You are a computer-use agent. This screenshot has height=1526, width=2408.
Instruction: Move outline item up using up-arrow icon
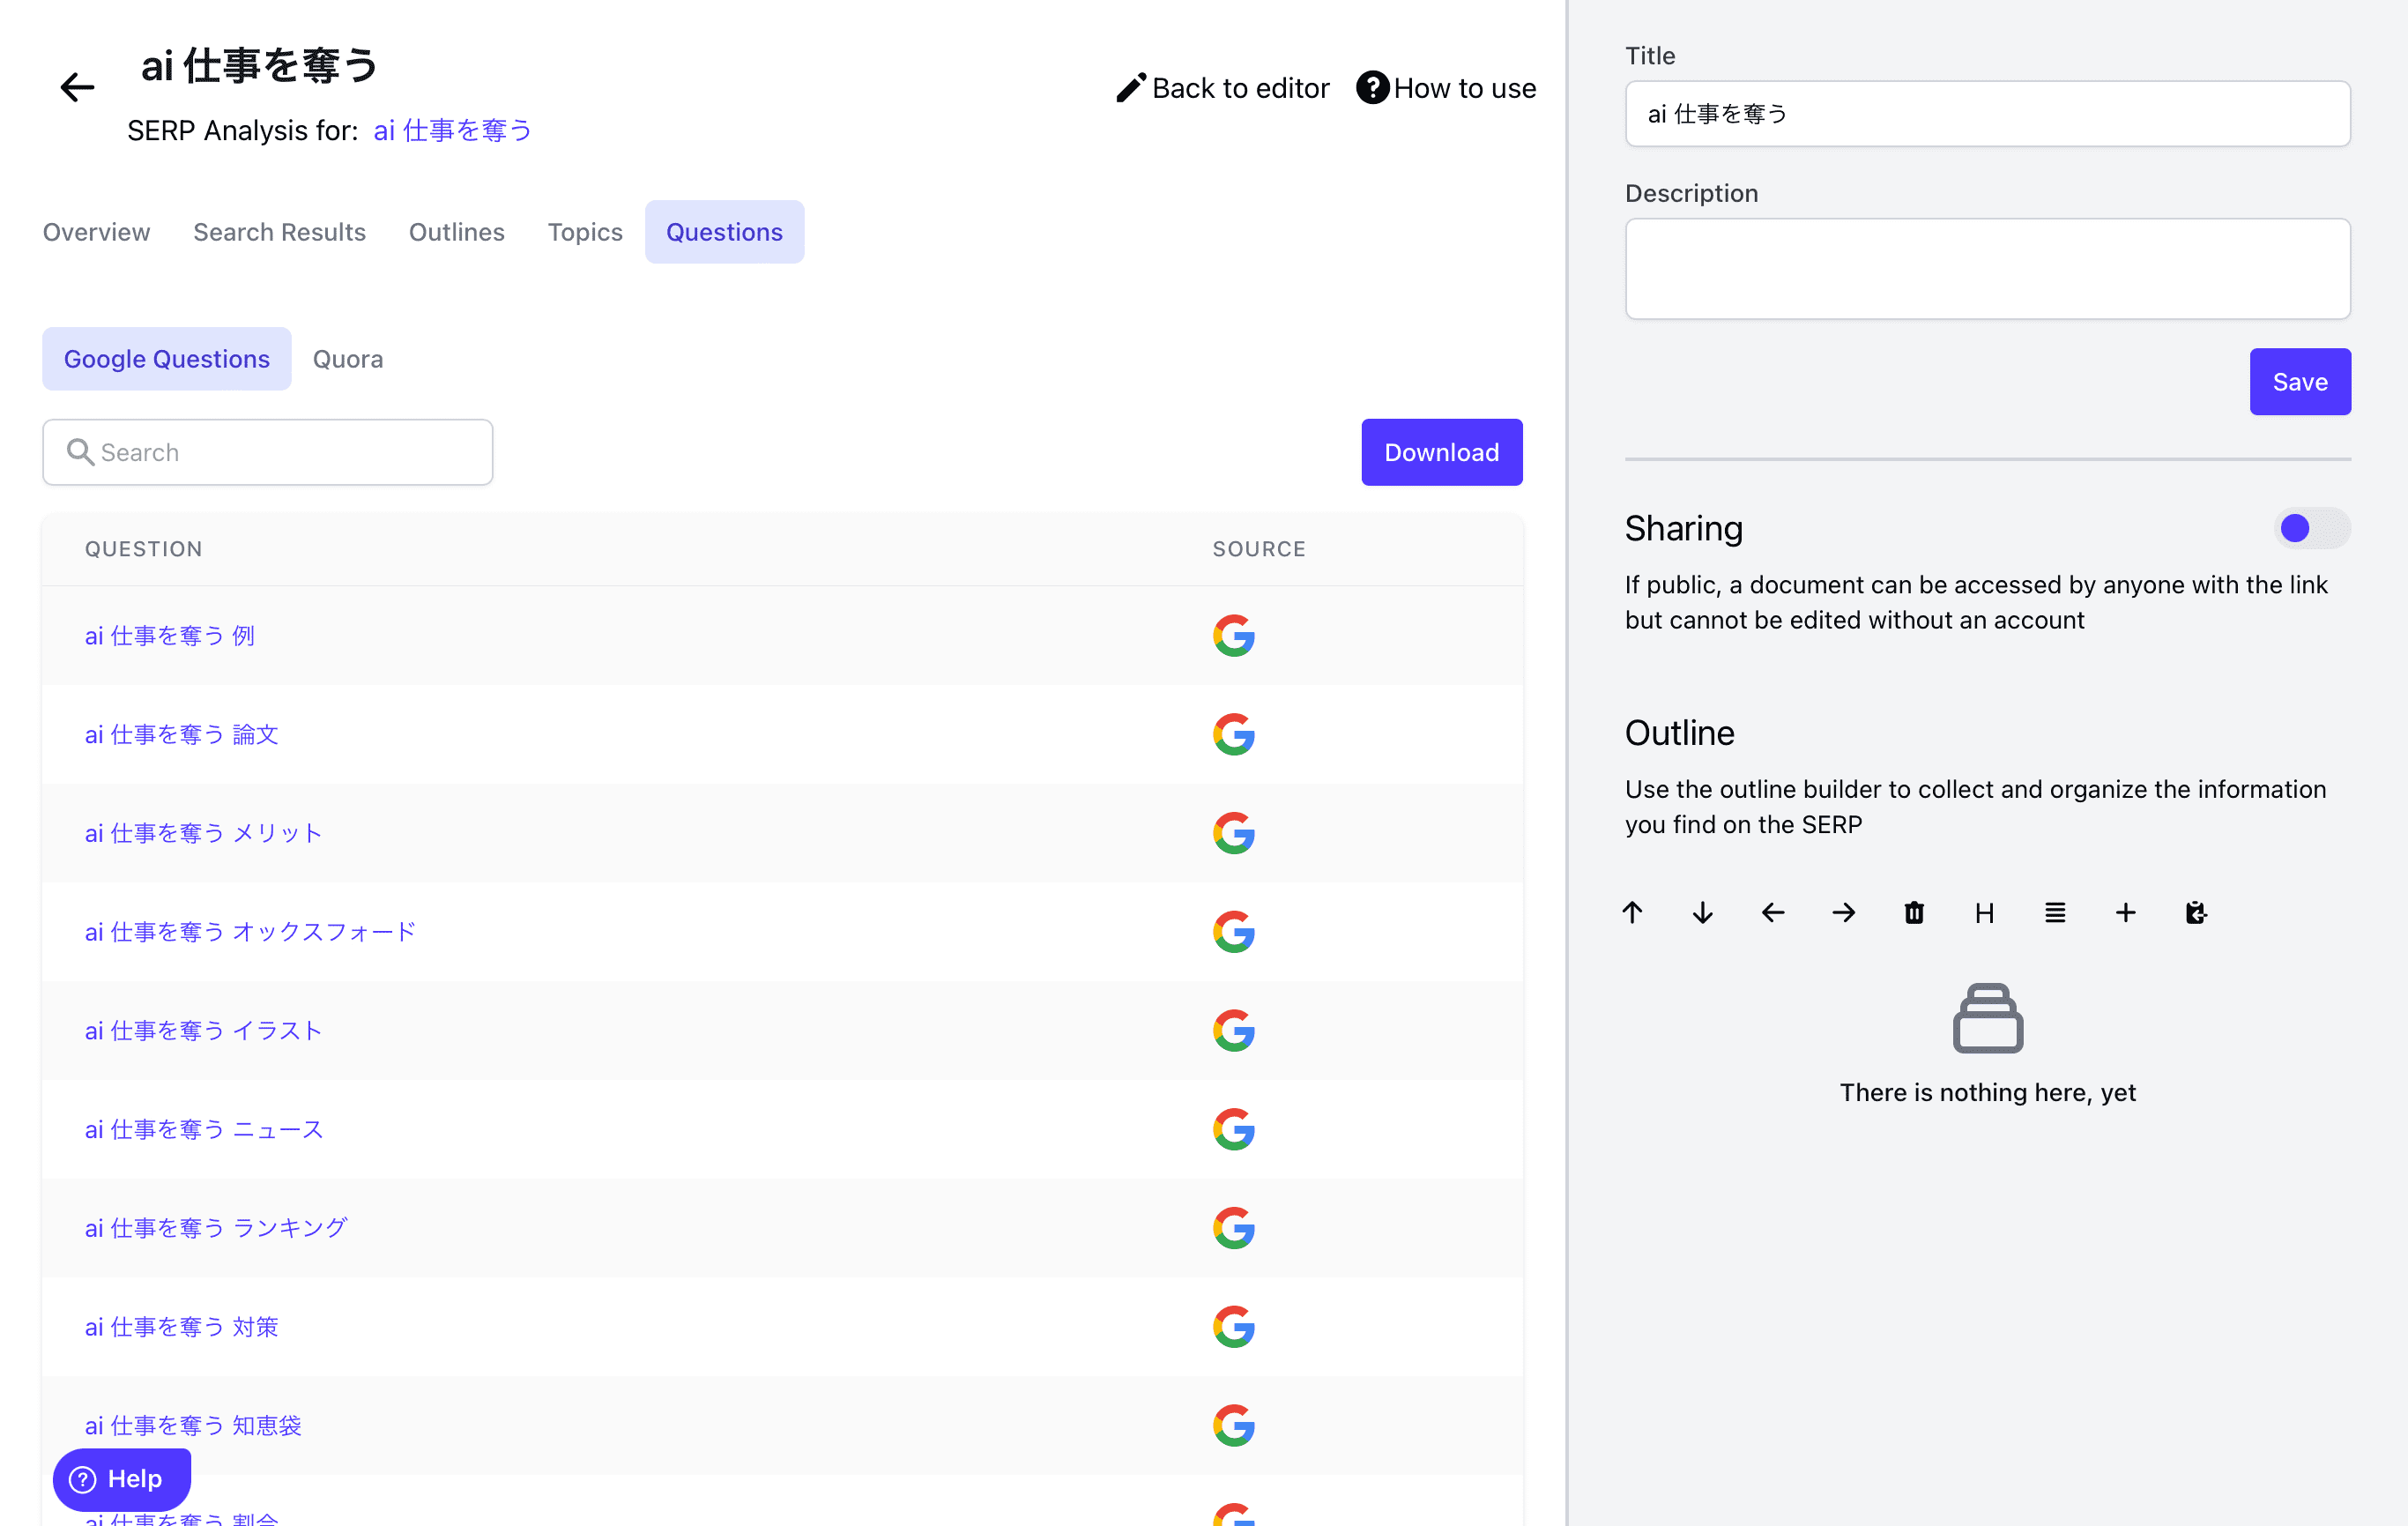[1634, 912]
